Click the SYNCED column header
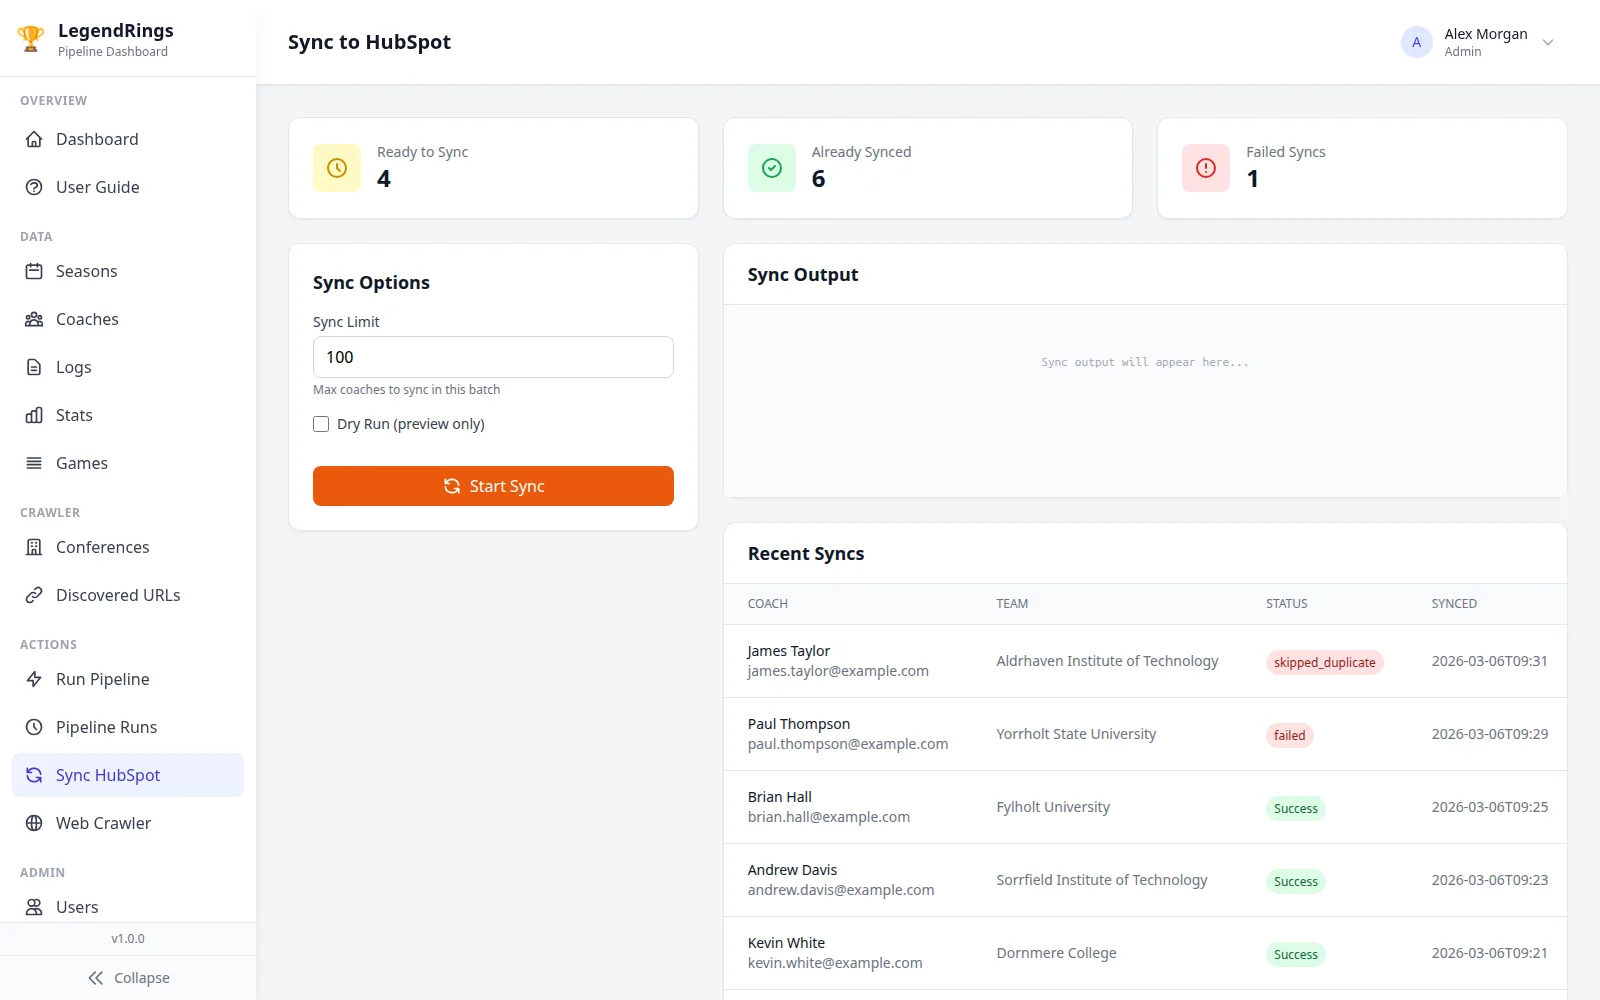 1454,604
